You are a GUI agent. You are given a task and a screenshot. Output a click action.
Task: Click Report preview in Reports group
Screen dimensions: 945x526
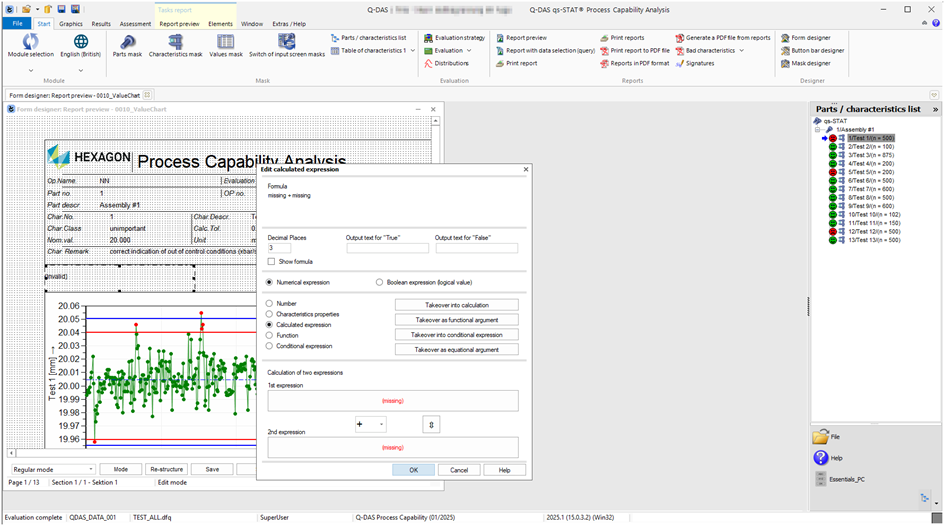522,38
